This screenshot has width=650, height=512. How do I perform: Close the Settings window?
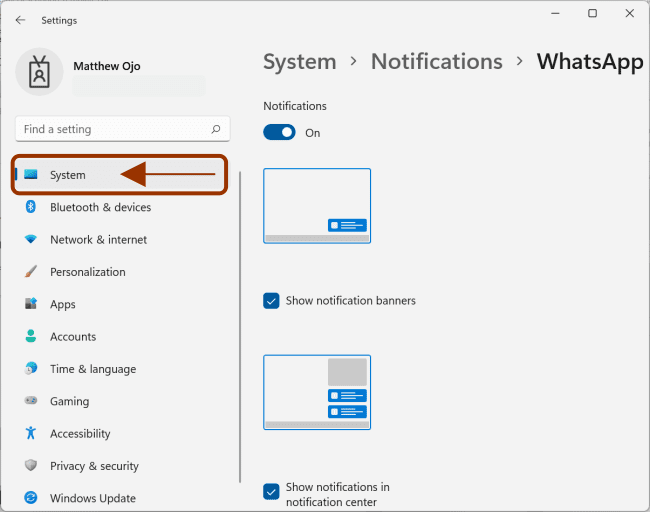(629, 13)
